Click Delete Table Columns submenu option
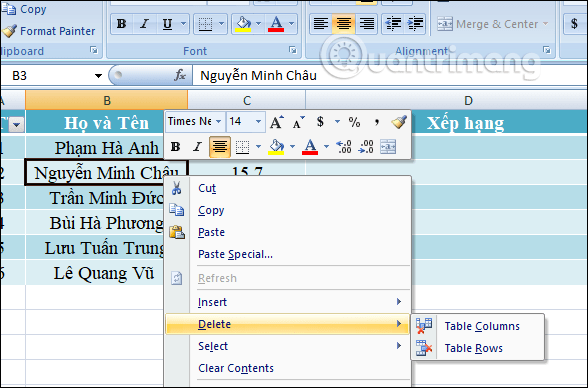 click(x=478, y=326)
